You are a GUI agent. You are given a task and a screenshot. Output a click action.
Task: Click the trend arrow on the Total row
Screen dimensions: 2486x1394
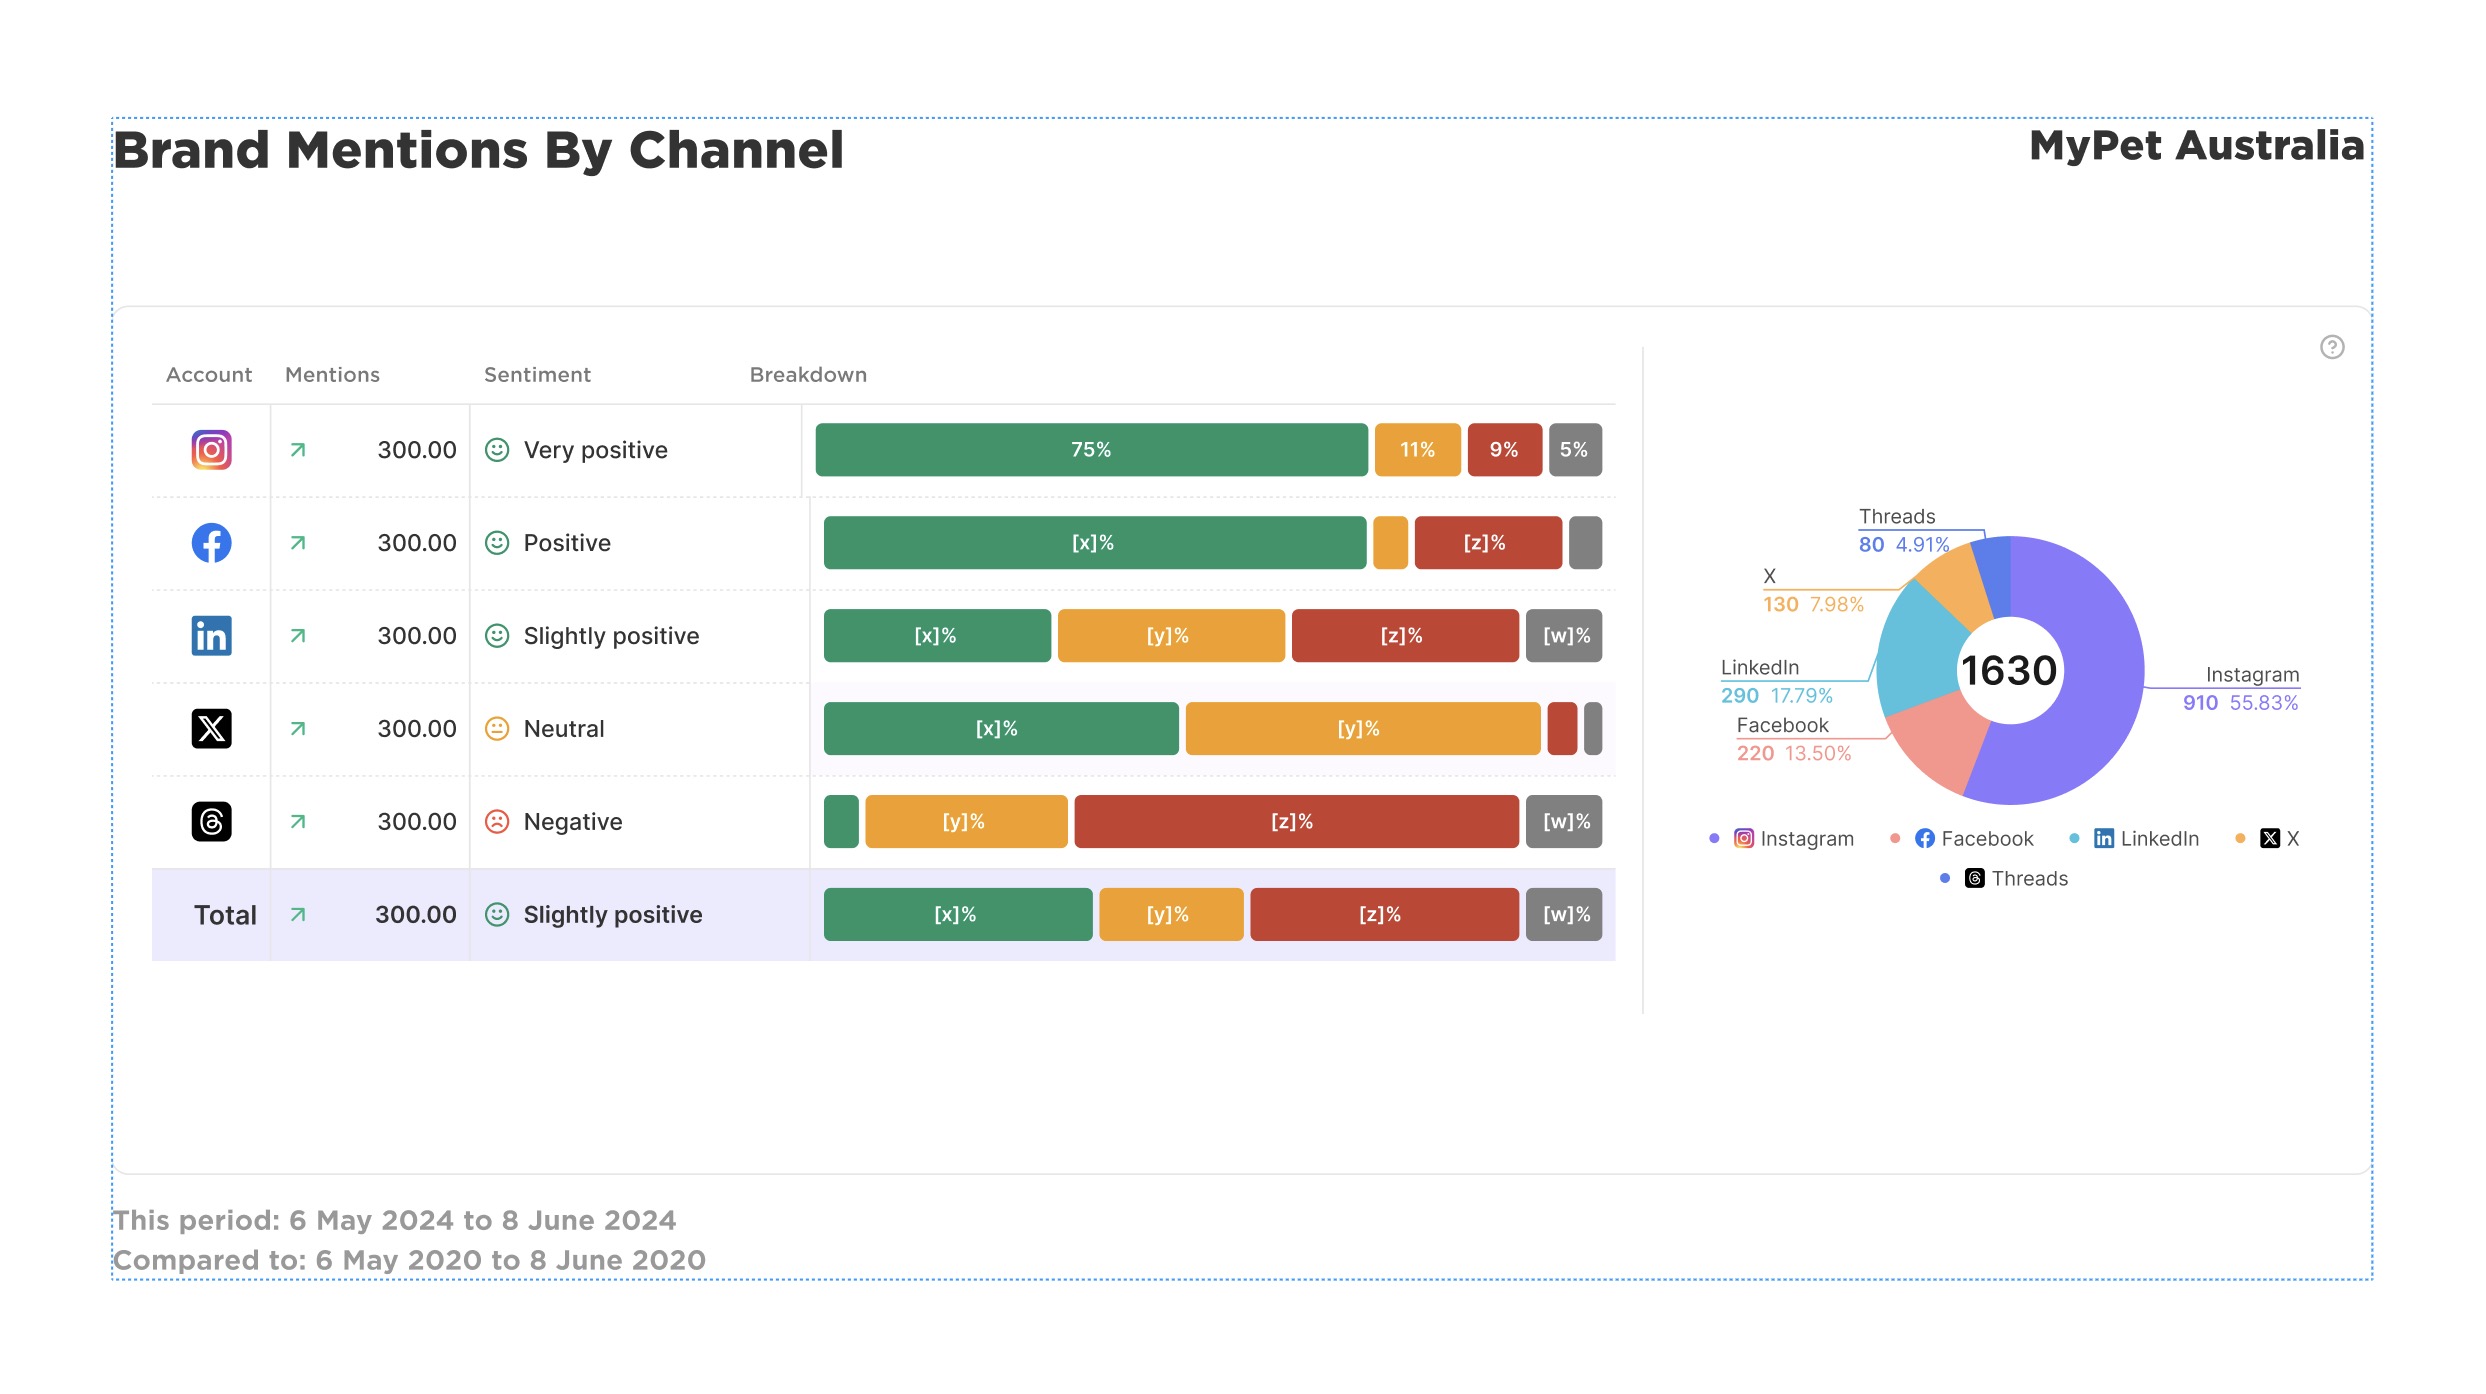click(296, 914)
